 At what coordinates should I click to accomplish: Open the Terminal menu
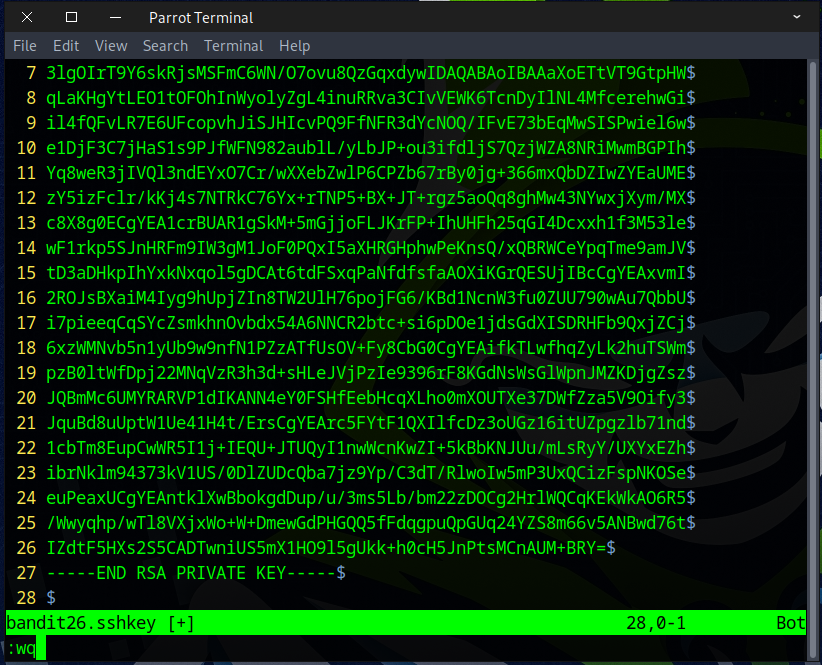tap(233, 46)
